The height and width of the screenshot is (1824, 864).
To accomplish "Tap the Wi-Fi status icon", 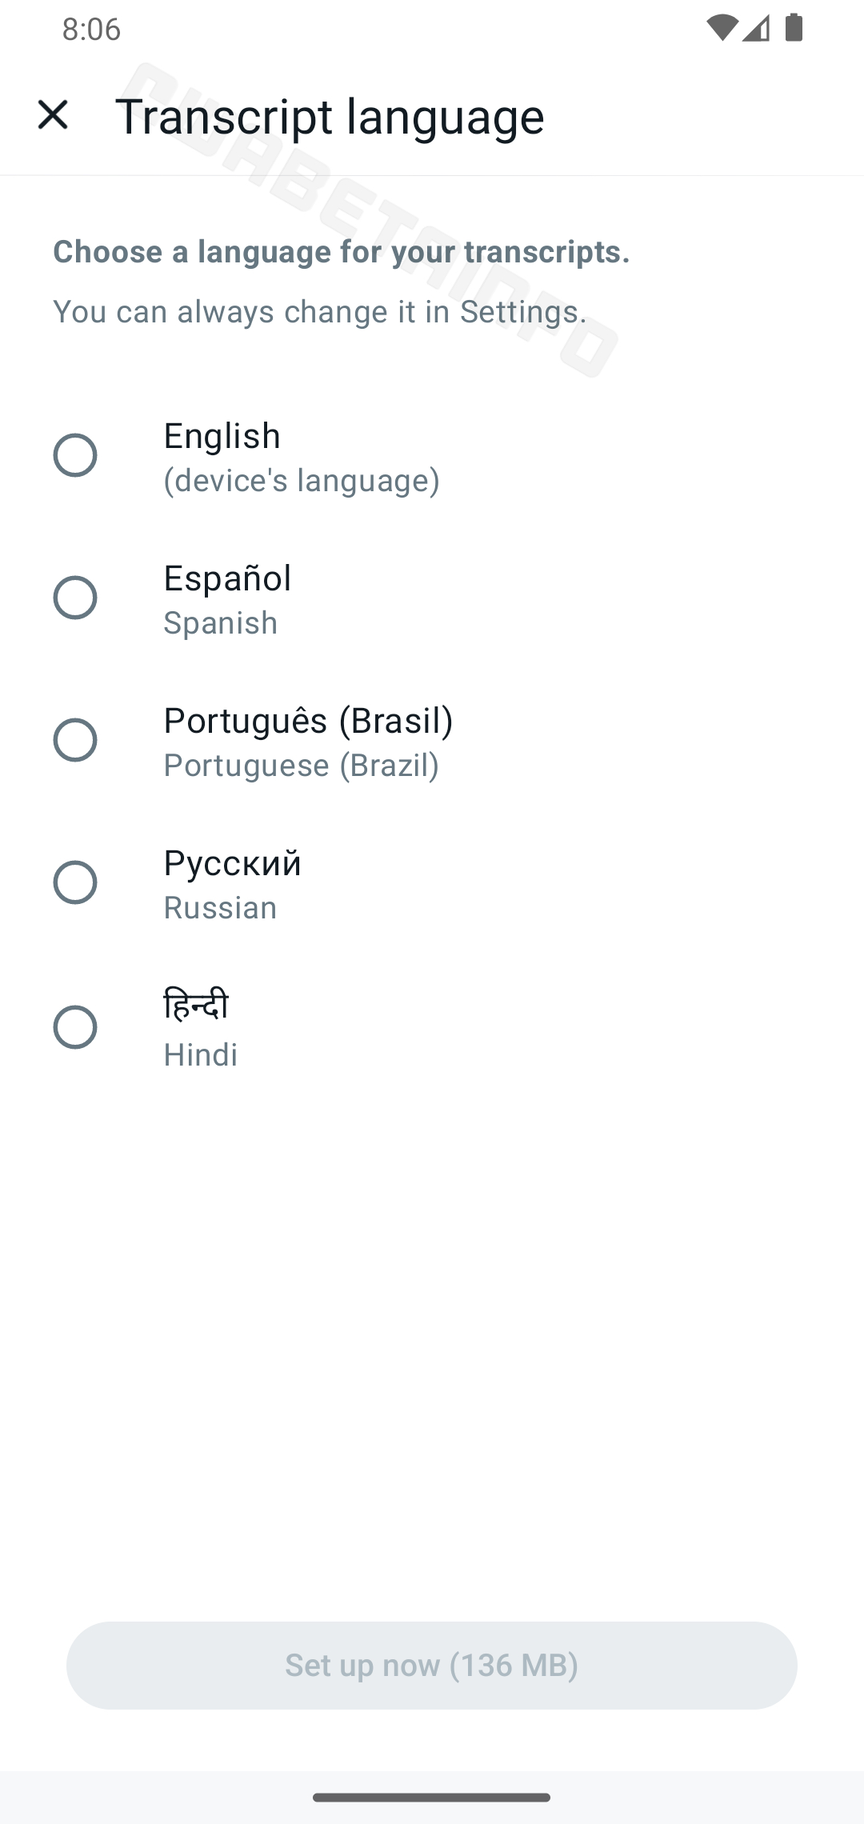I will [x=721, y=28].
